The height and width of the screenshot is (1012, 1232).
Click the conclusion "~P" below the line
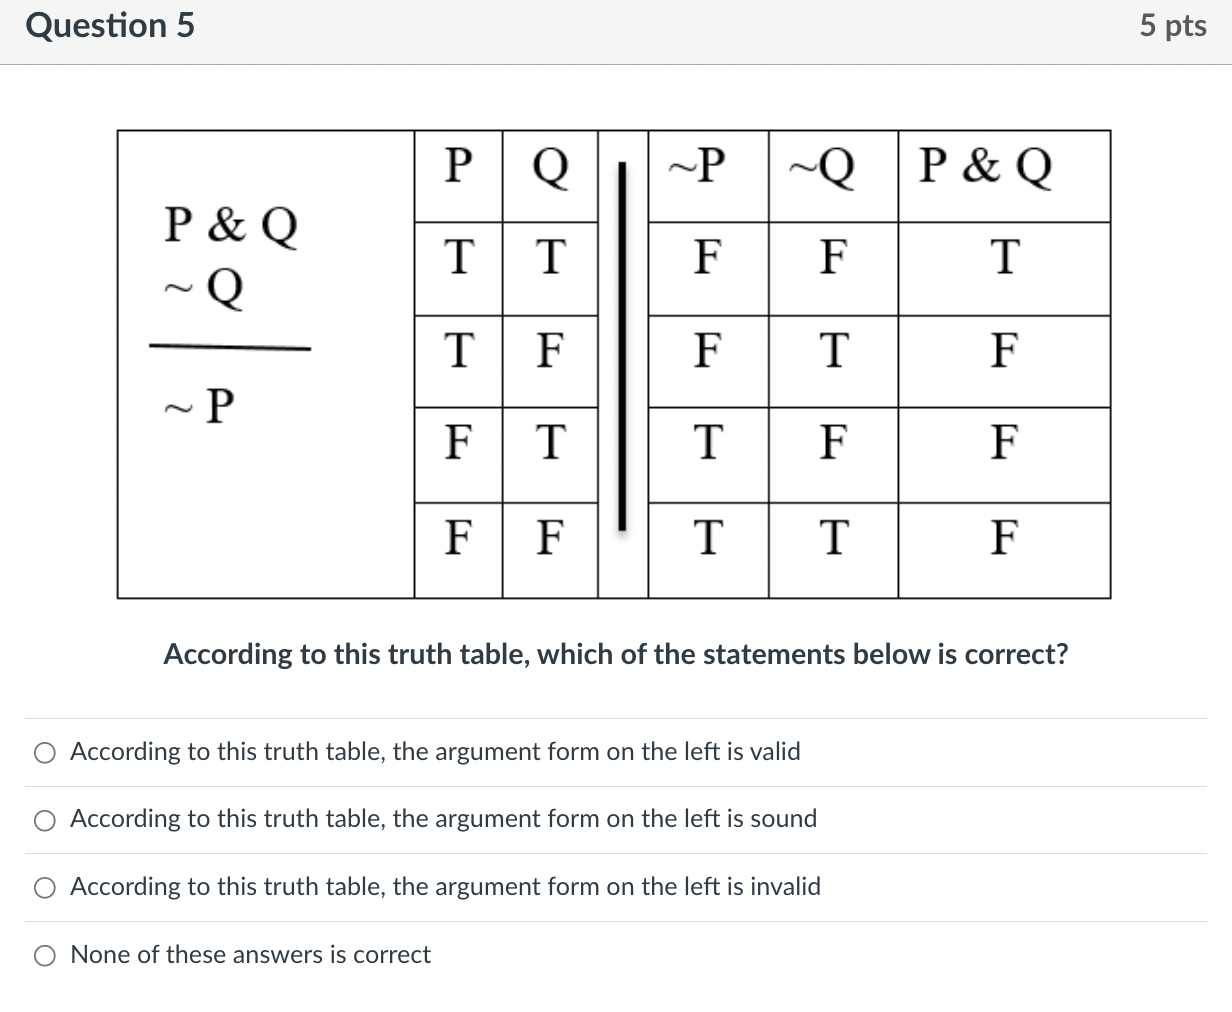(x=198, y=405)
